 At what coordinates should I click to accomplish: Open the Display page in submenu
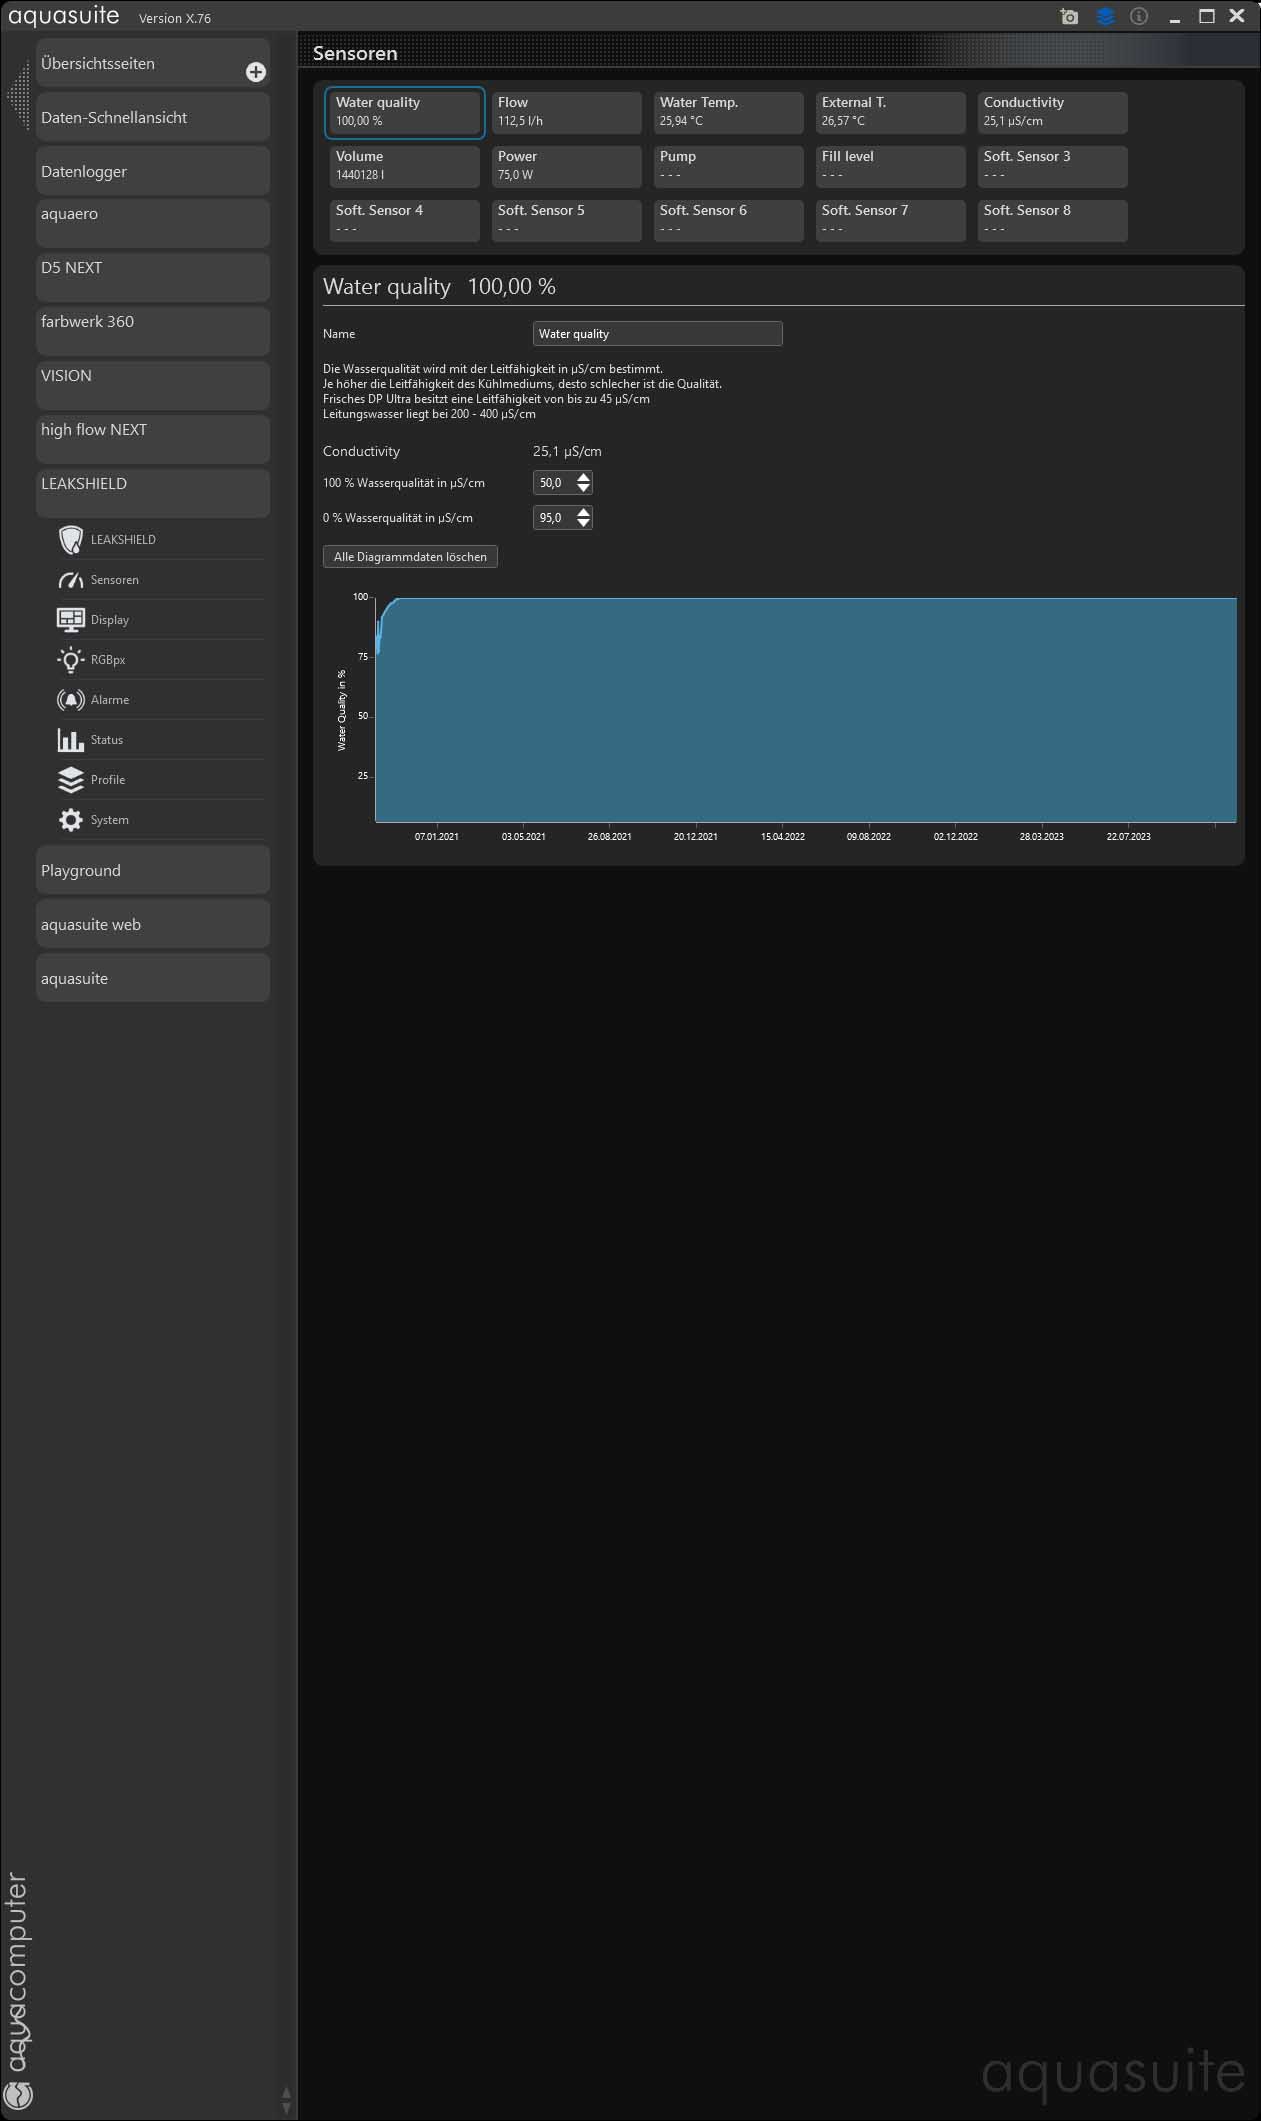(x=160, y=620)
